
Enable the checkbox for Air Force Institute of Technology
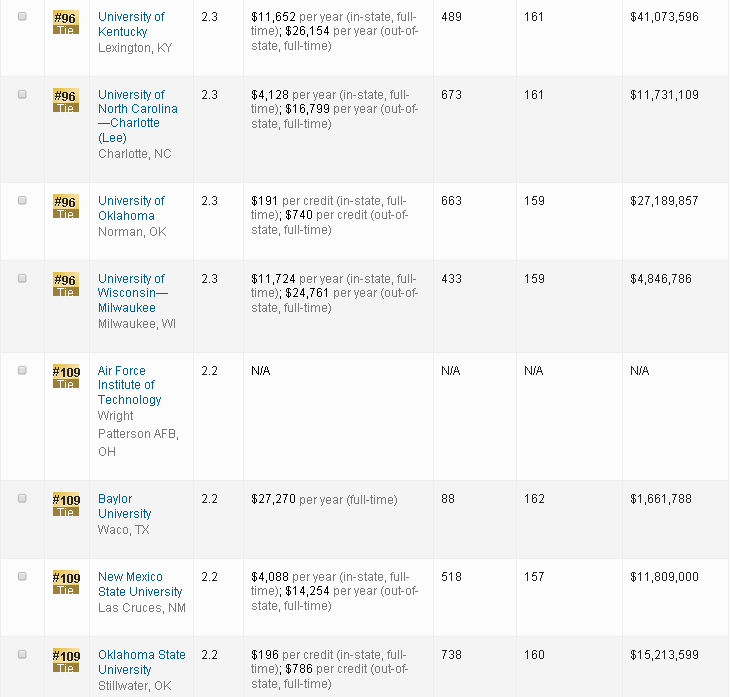pos(23,370)
